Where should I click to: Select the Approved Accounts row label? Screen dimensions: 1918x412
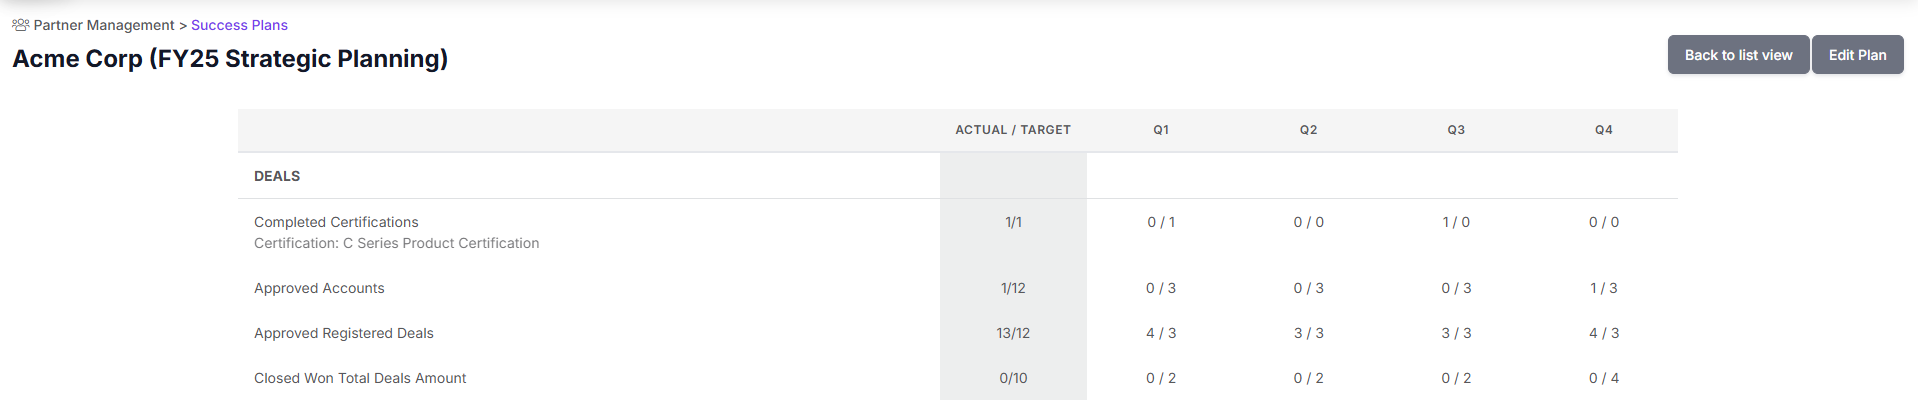[319, 288]
